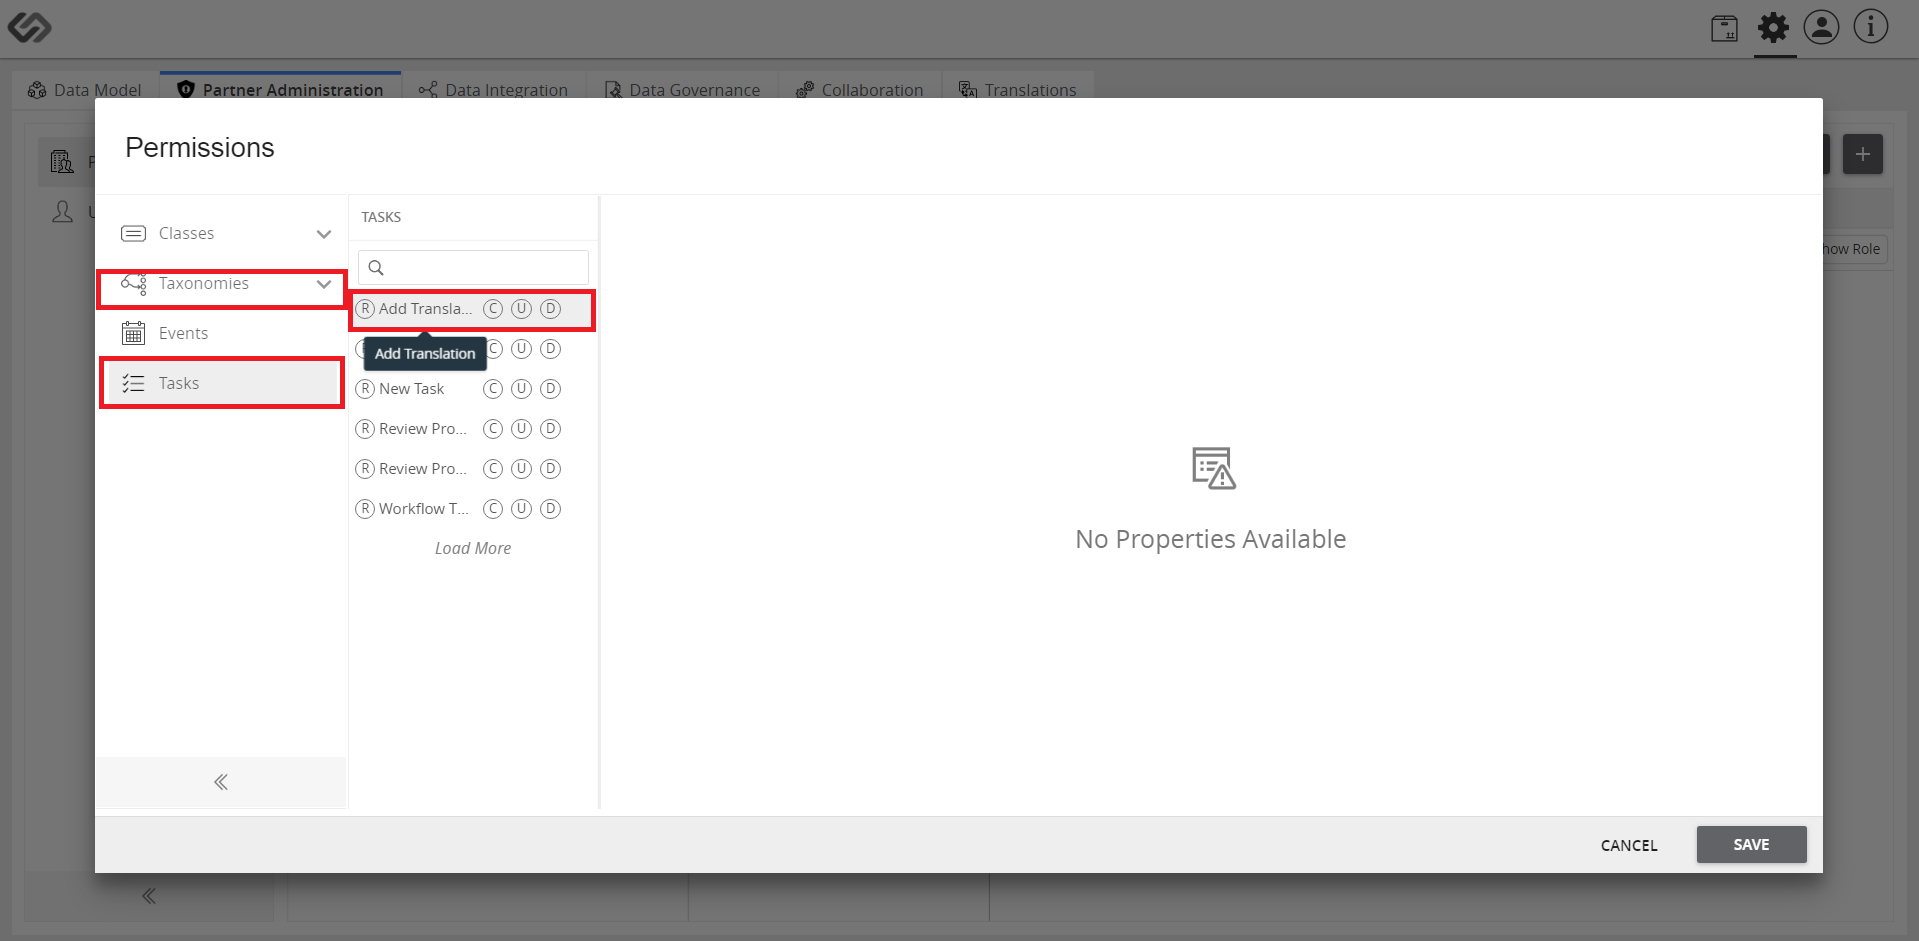
Task: Click the application logo in top-left corner
Action: pyautogui.click(x=29, y=27)
